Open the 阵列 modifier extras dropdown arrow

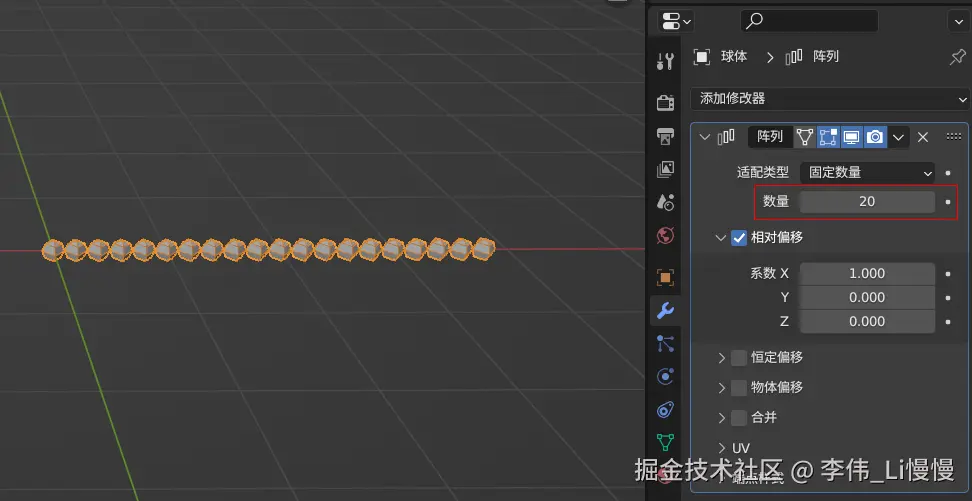[898, 137]
